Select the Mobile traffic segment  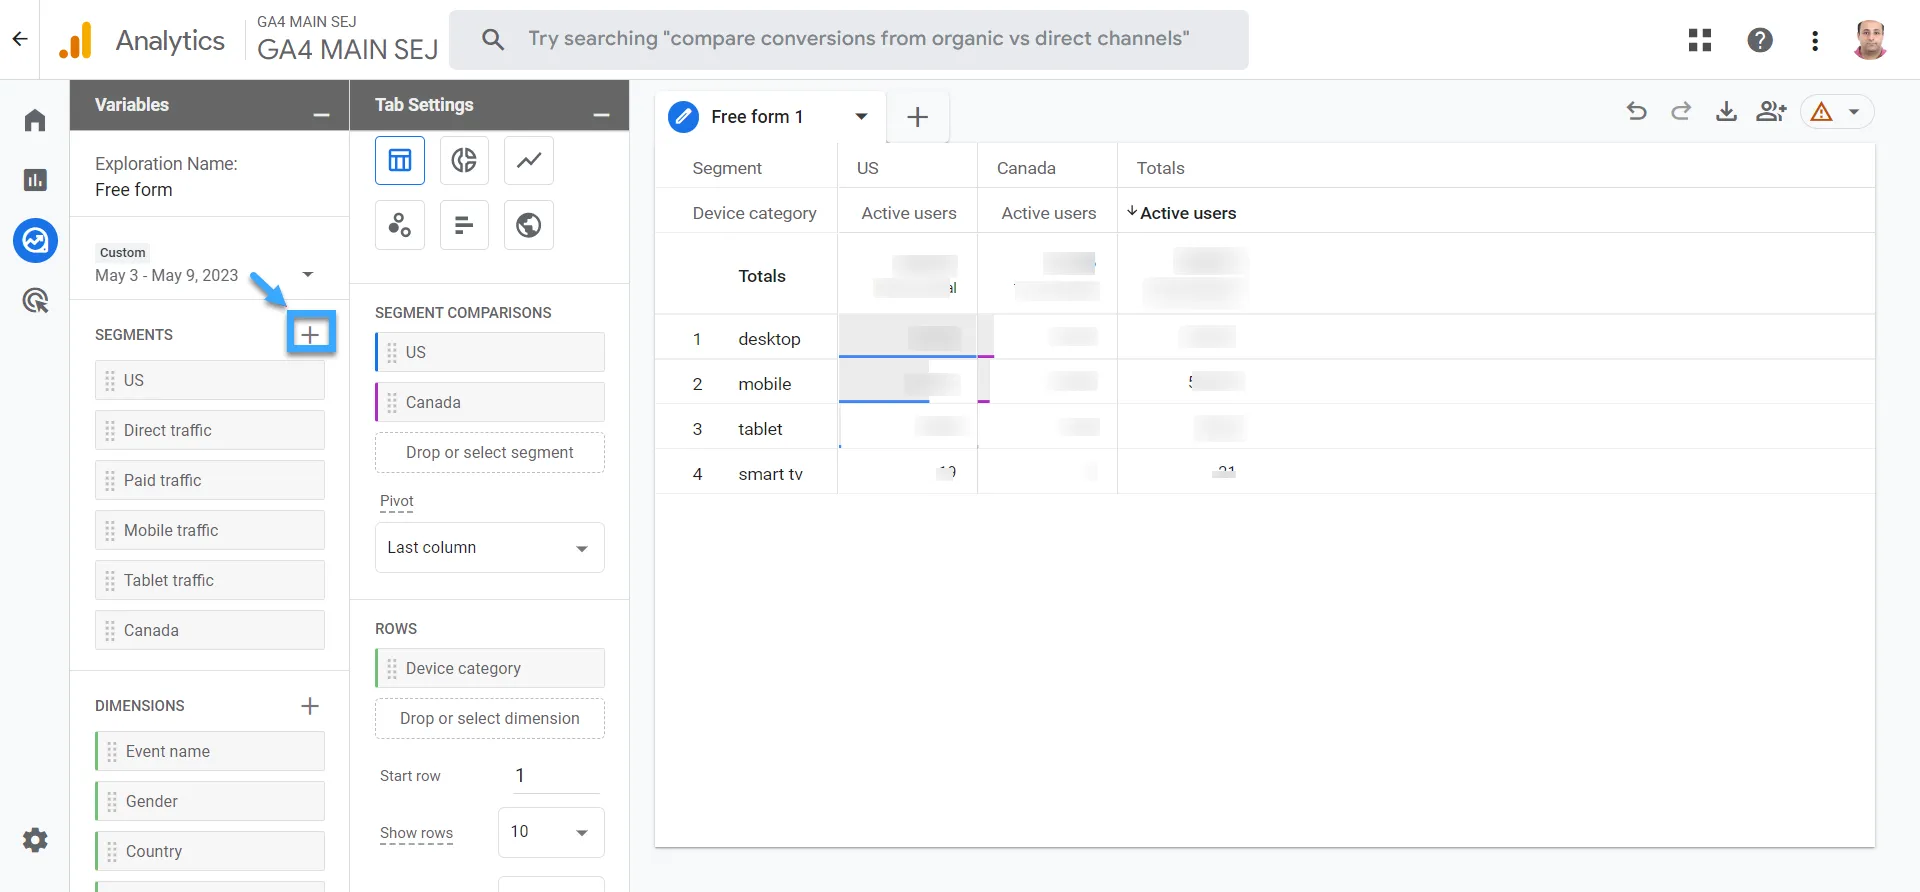pos(210,531)
